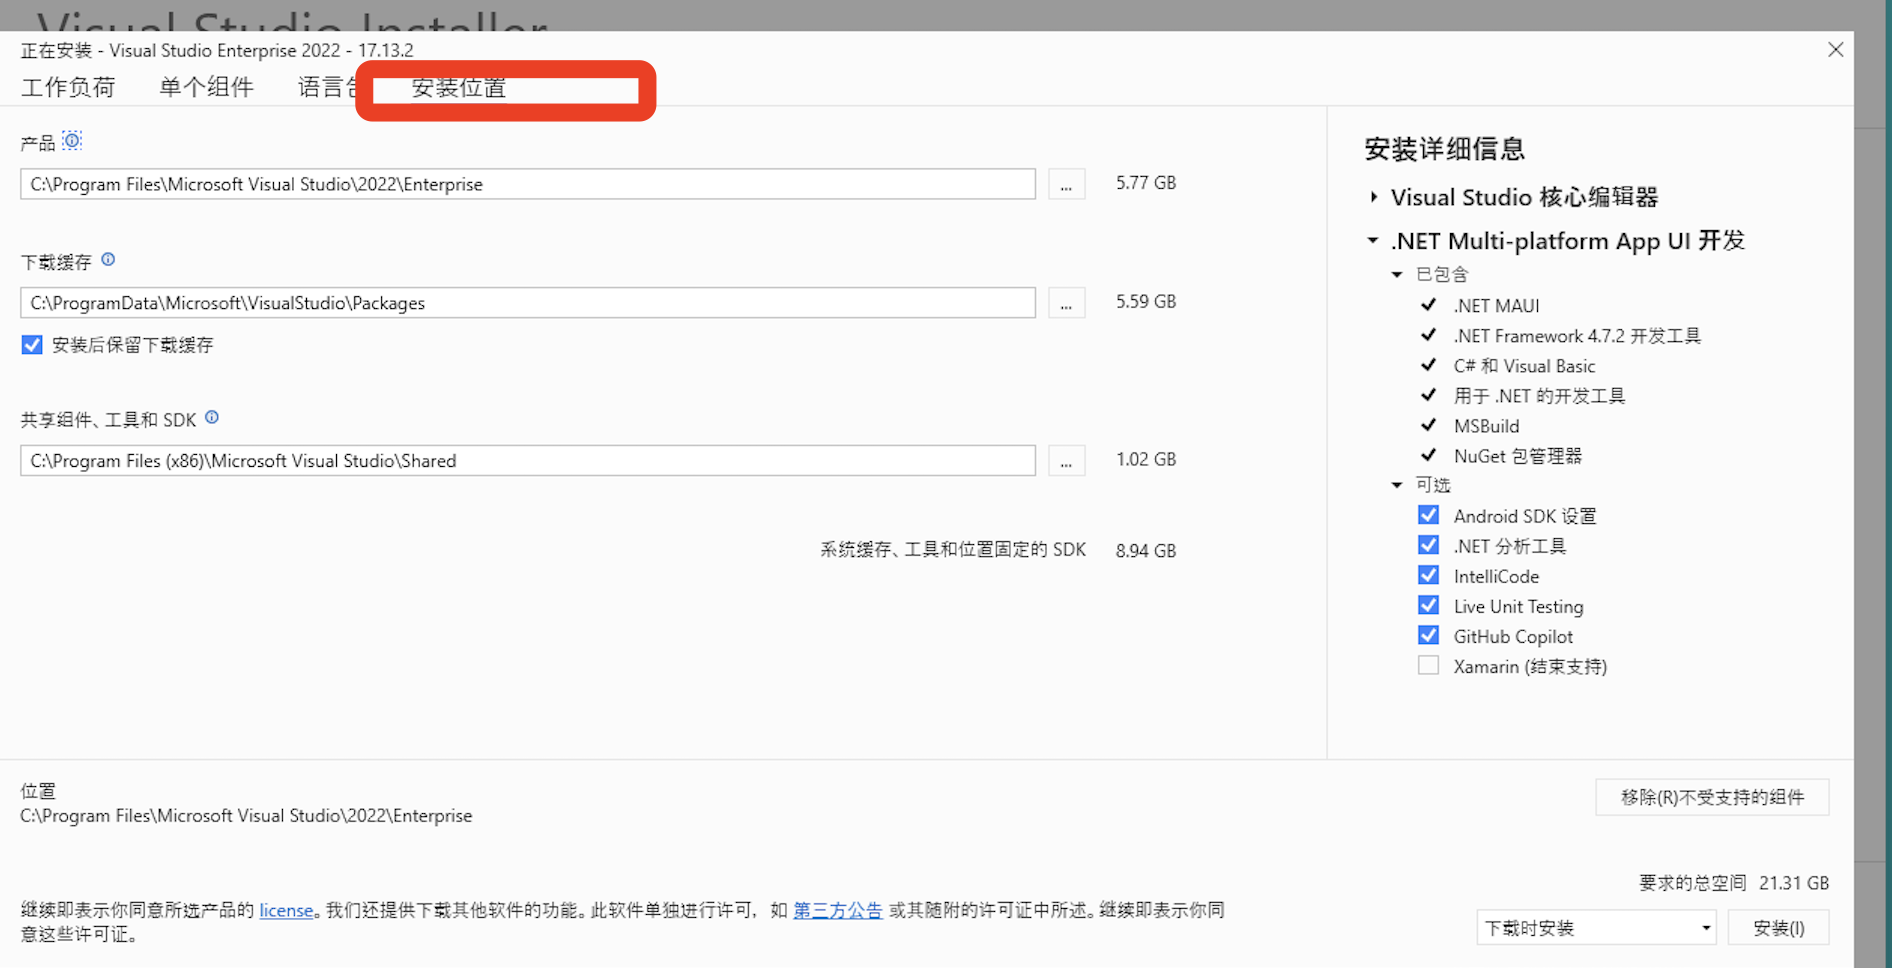Edit the product install path field
Viewport: 1892px width, 968px height.
click(x=528, y=184)
